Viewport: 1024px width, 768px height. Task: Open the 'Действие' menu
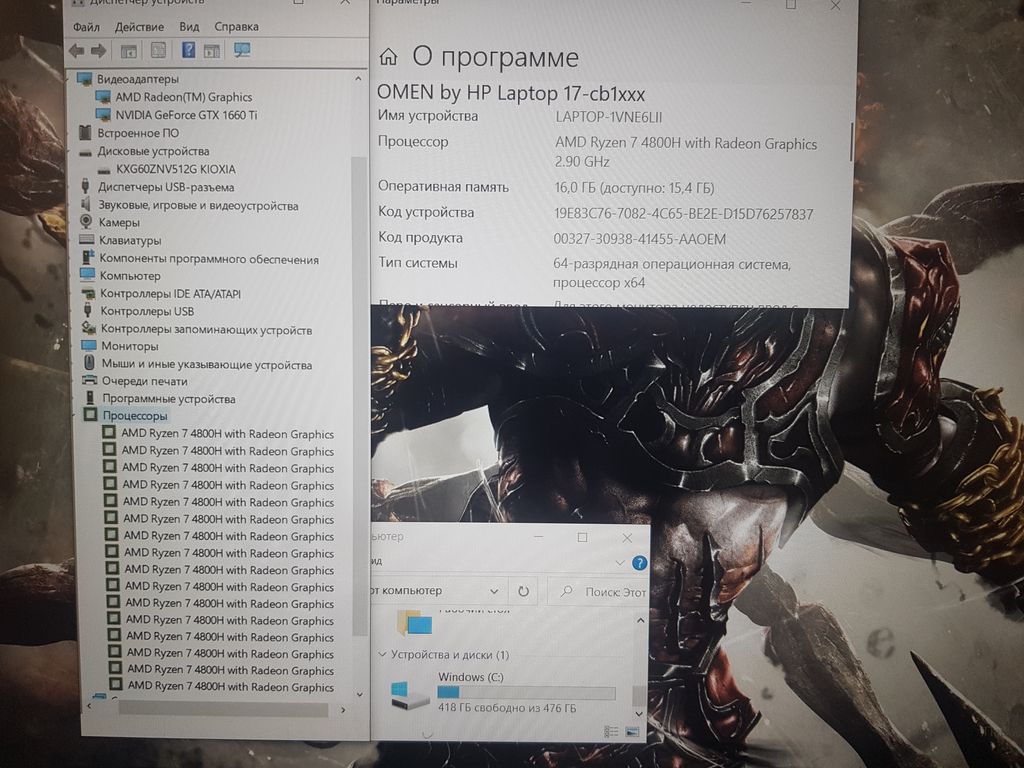pos(139,27)
